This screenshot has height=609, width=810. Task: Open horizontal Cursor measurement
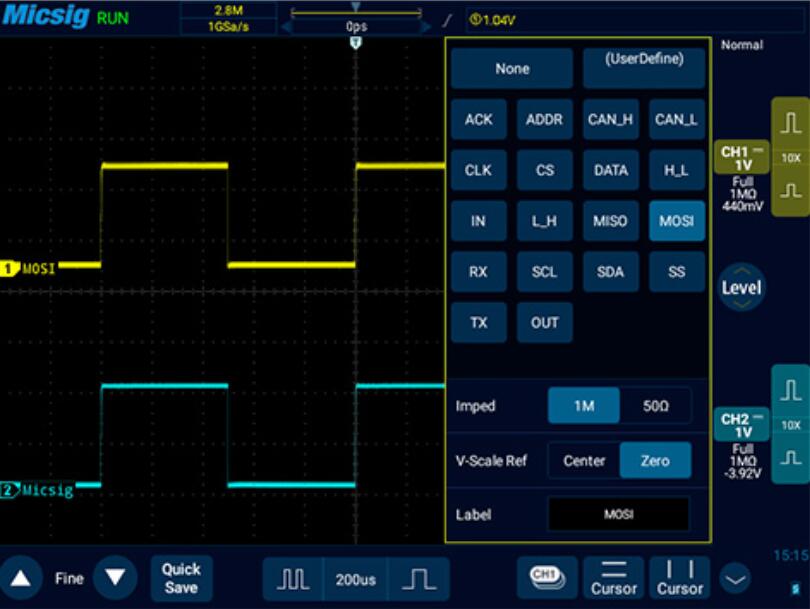coord(614,579)
